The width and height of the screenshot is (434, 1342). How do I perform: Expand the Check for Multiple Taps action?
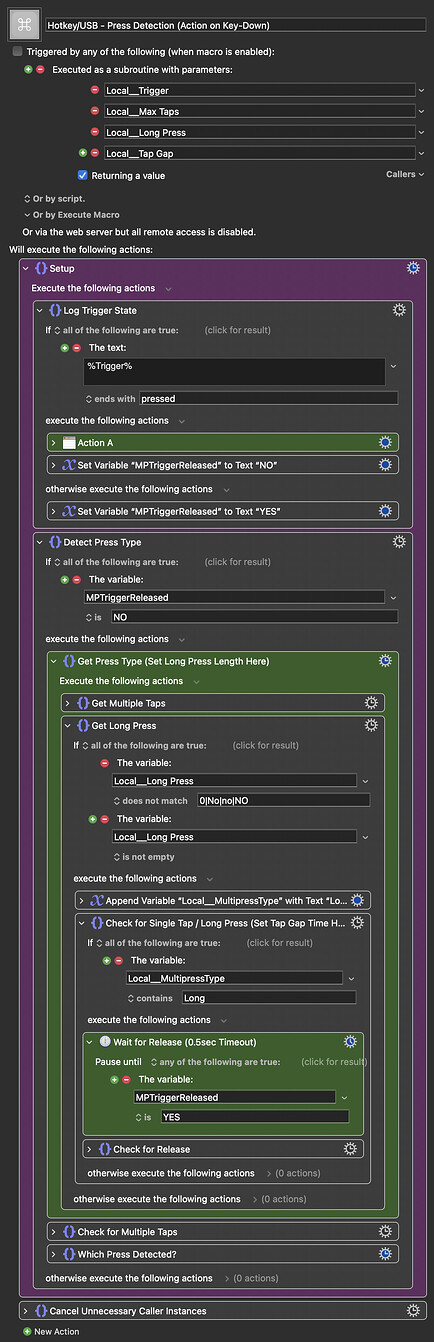54,1232
